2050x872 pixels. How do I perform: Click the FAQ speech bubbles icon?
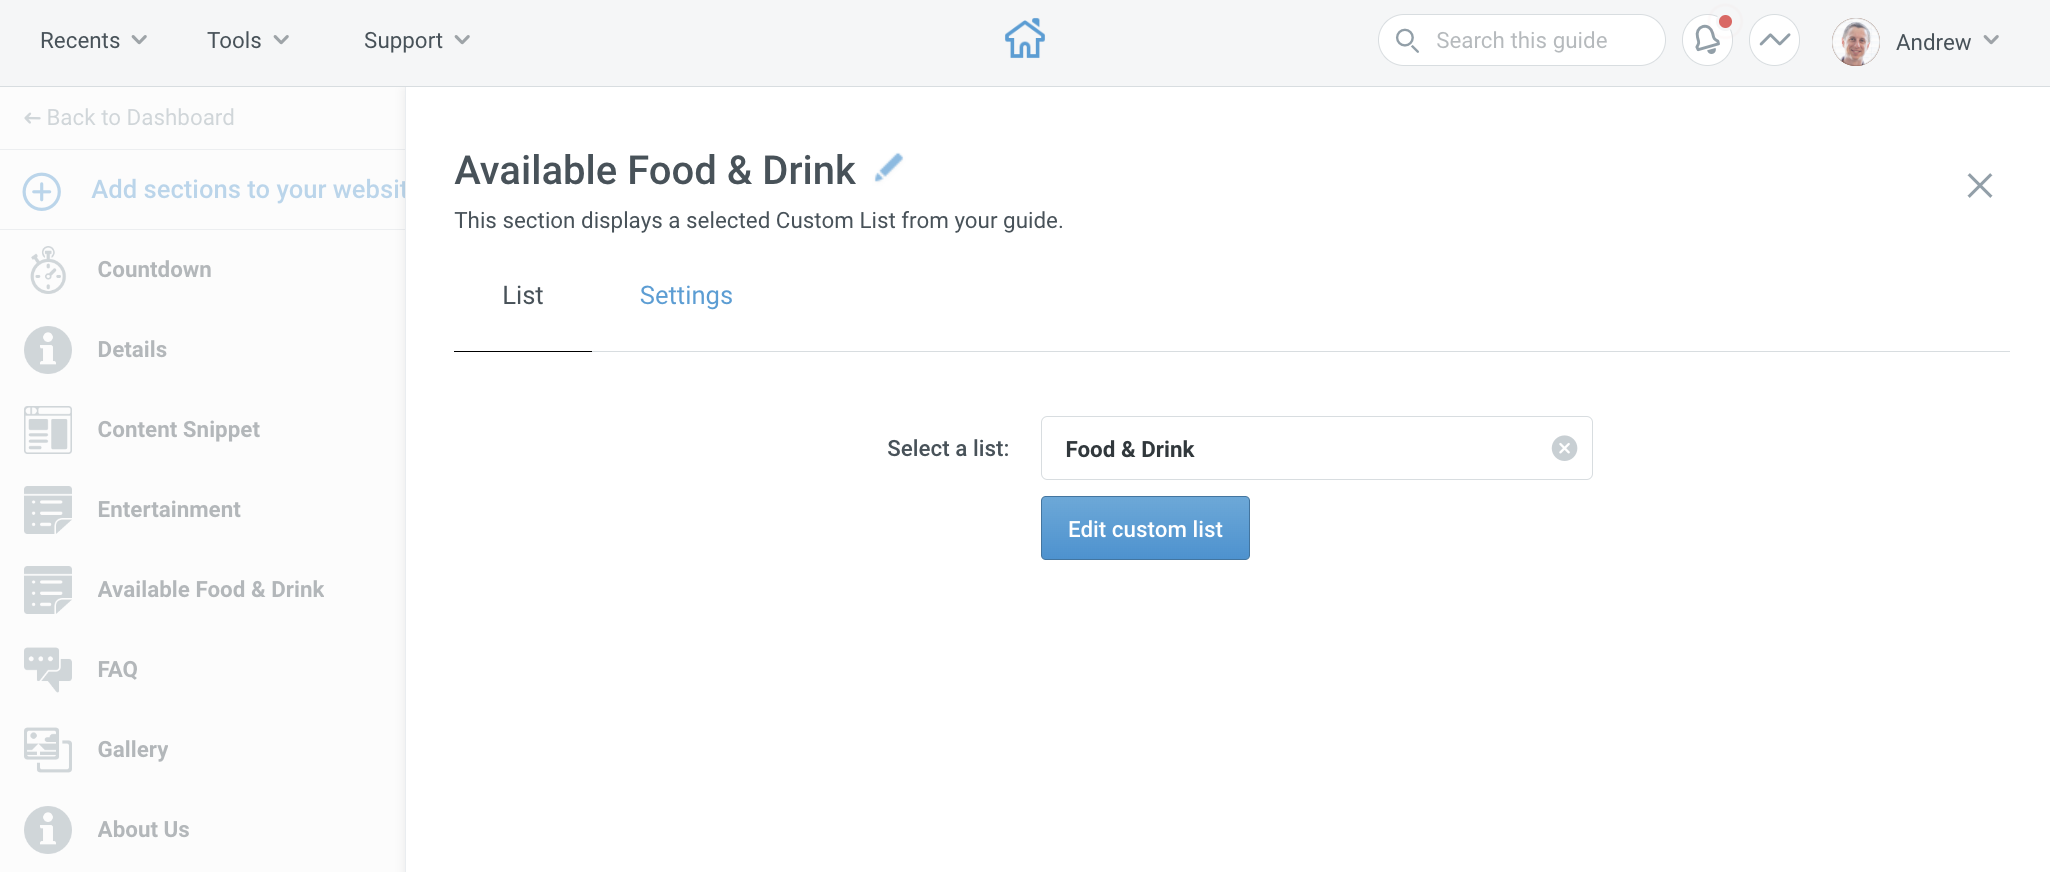coord(47,670)
